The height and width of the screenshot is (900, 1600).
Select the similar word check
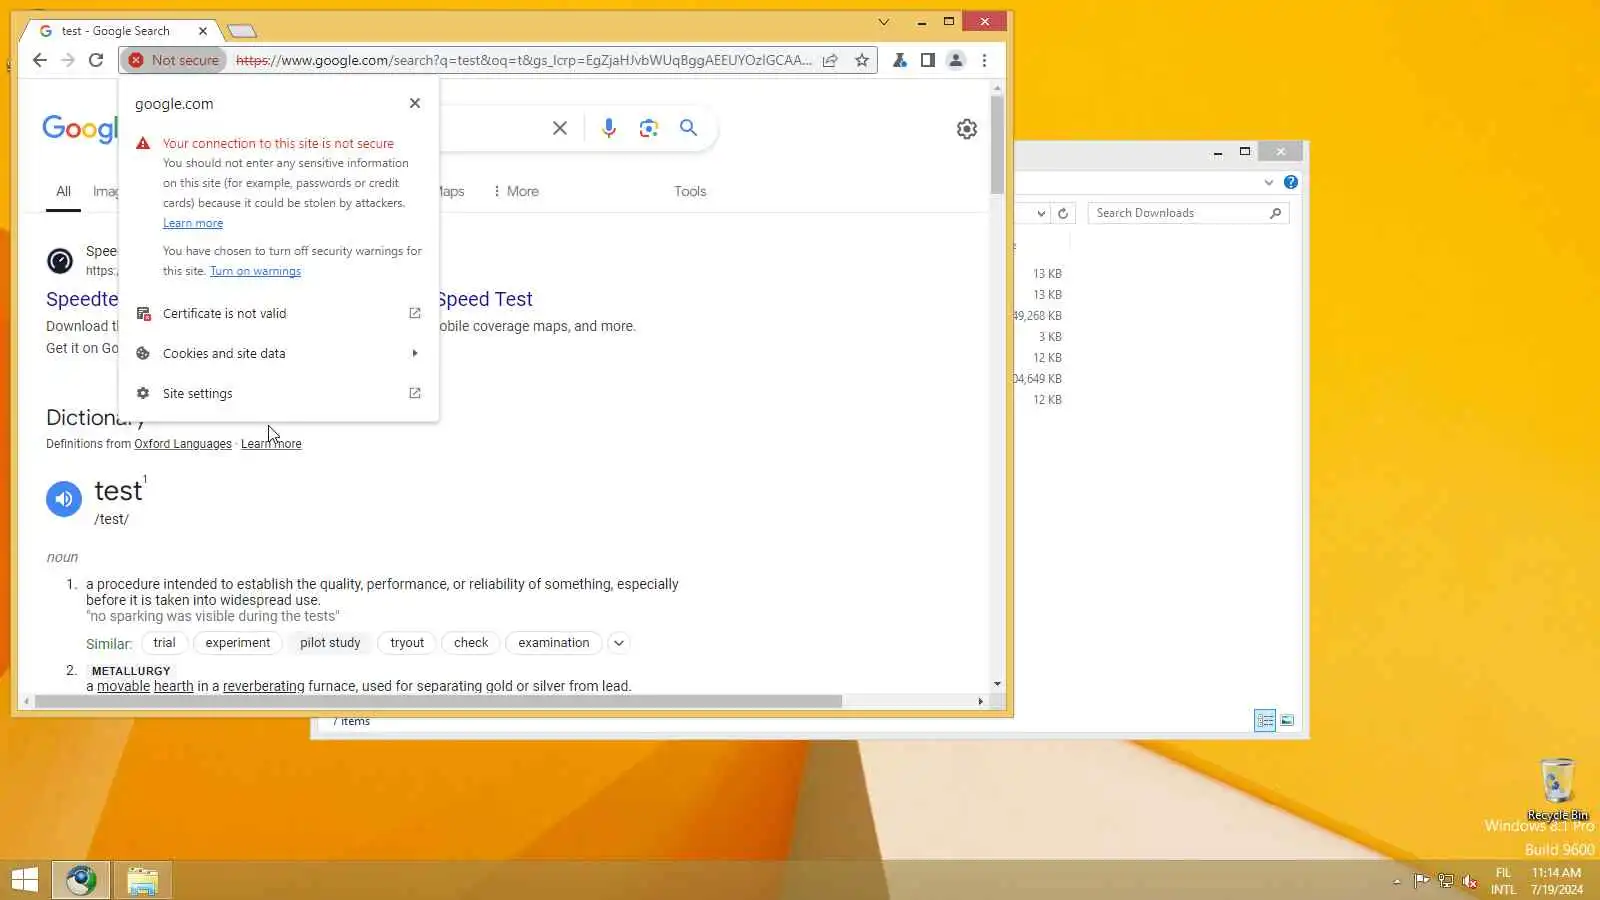click(471, 643)
